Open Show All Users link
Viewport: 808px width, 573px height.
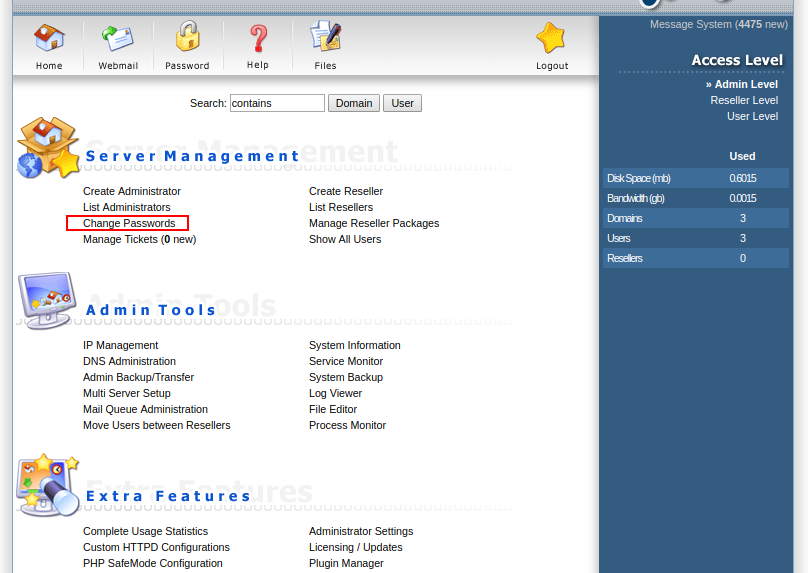345,239
